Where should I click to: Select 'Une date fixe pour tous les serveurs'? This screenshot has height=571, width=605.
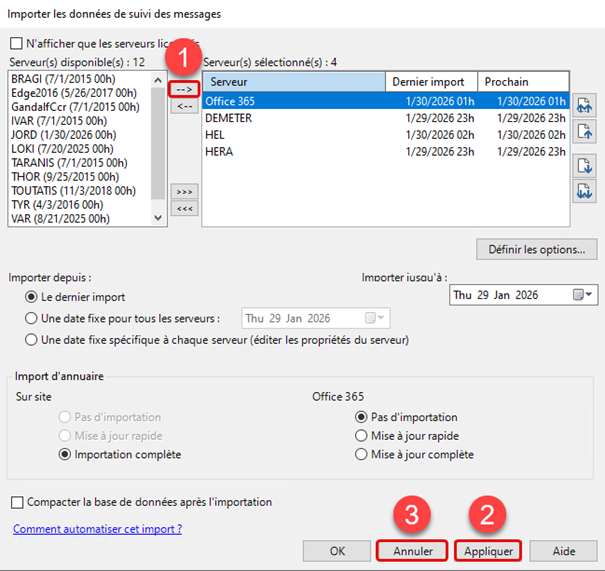(32, 319)
